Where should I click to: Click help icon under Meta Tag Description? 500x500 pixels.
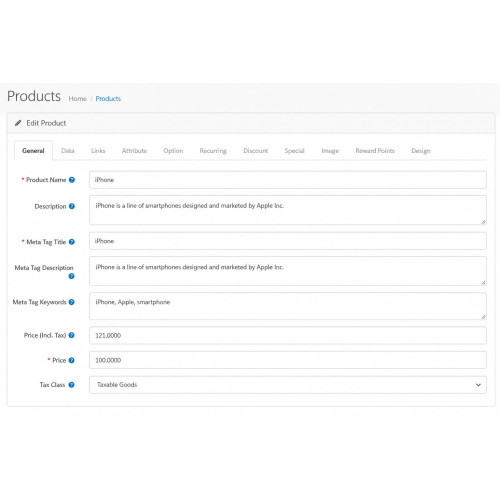pyautogui.click(x=71, y=276)
